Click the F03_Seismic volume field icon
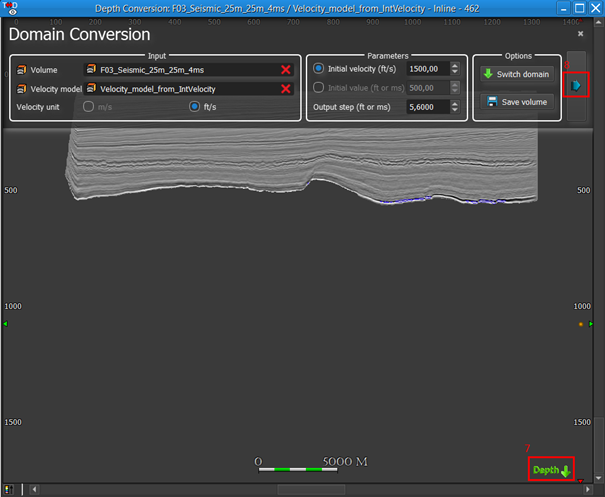The height and width of the screenshot is (497, 605). click(91, 69)
